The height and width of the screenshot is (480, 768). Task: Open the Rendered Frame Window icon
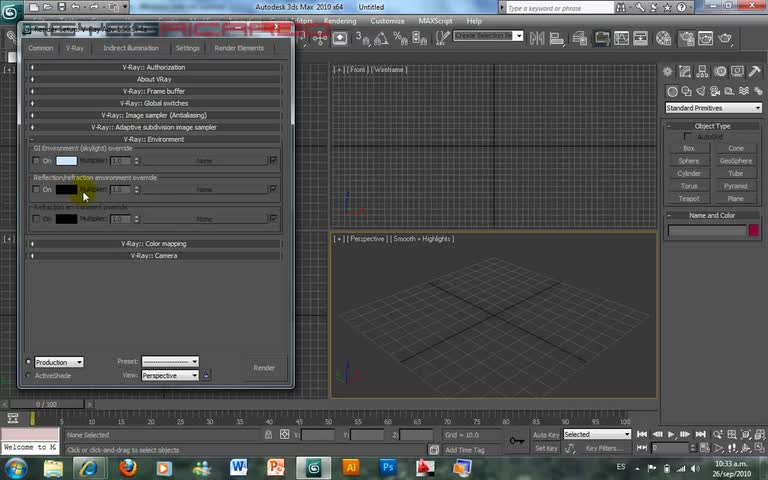705,38
